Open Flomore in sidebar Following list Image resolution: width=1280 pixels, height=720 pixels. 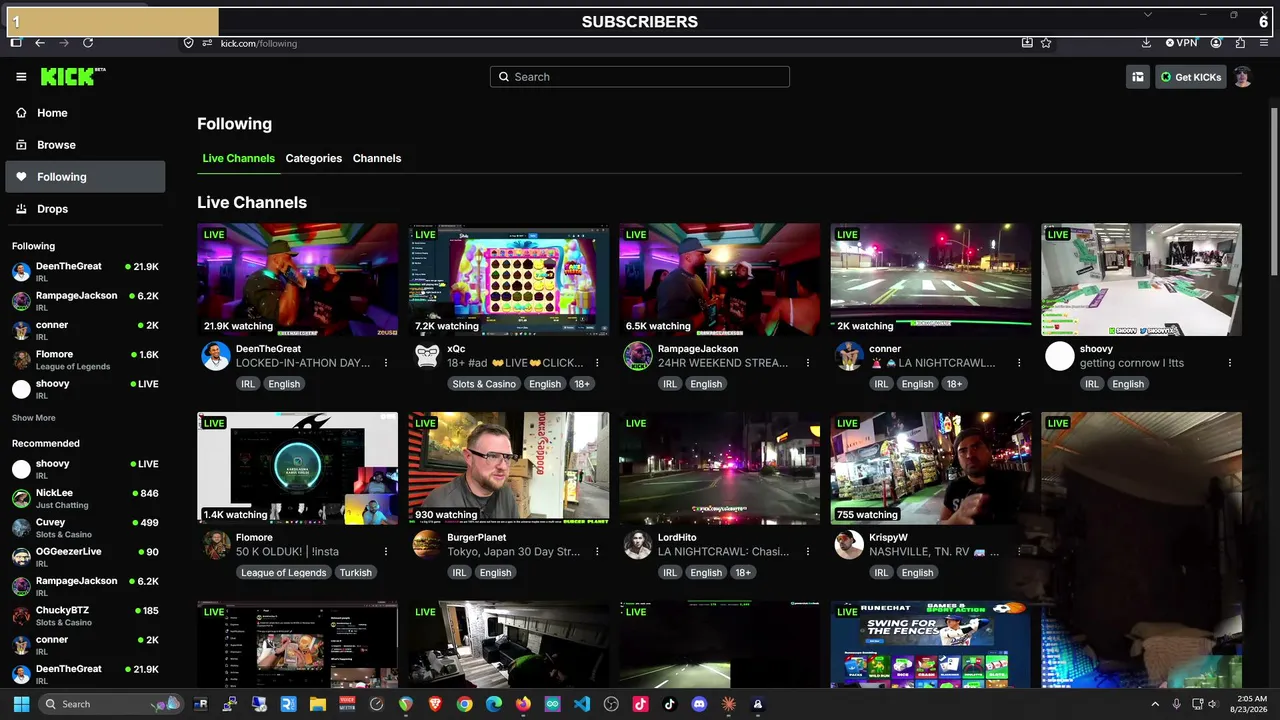85,360
